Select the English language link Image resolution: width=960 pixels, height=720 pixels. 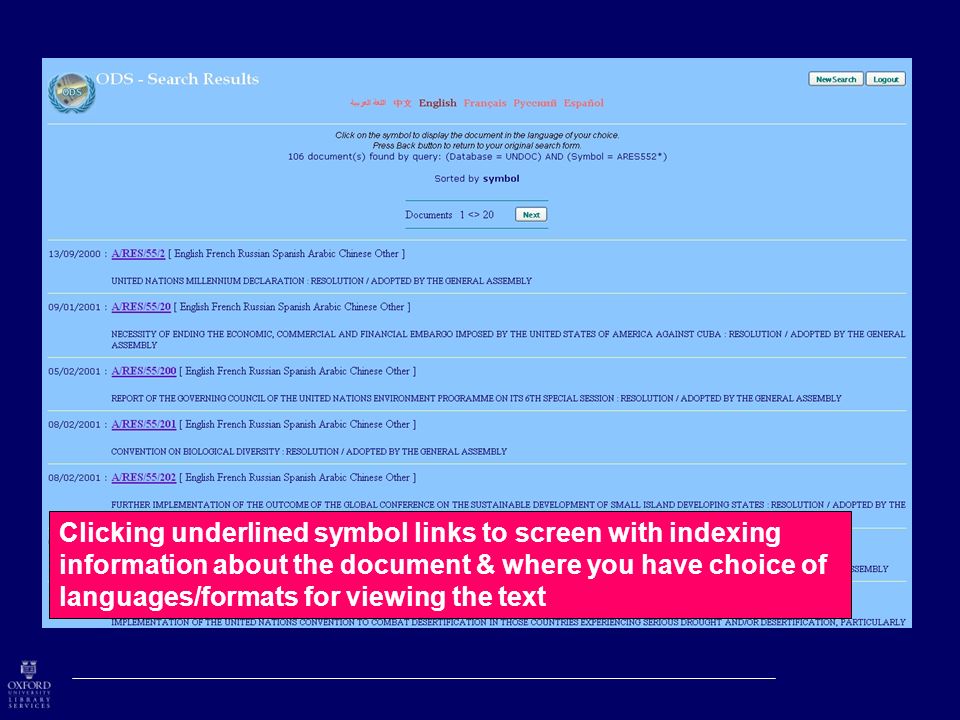(x=437, y=103)
